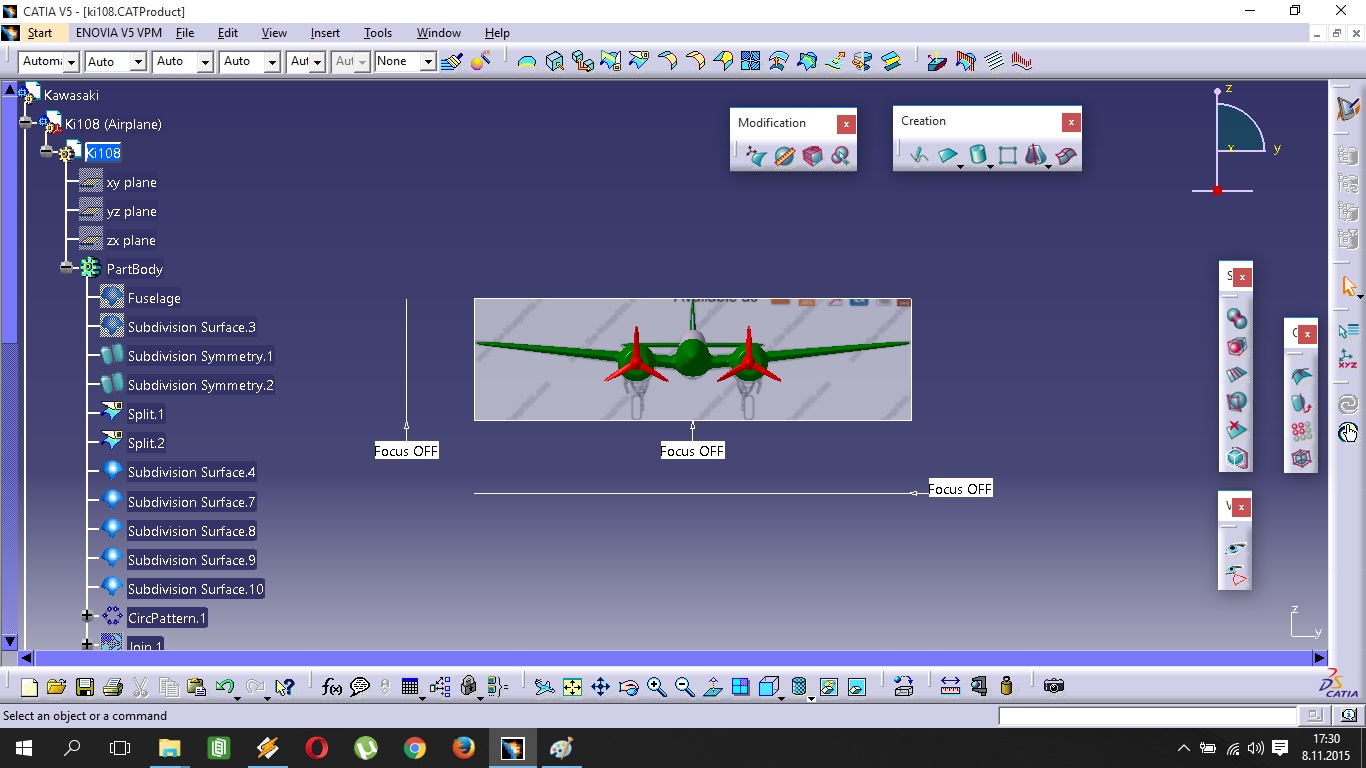Click the Fly mode airplane icon
Image resolution: width=1366 pixels, height=768 pixels.
coord(544,687)
